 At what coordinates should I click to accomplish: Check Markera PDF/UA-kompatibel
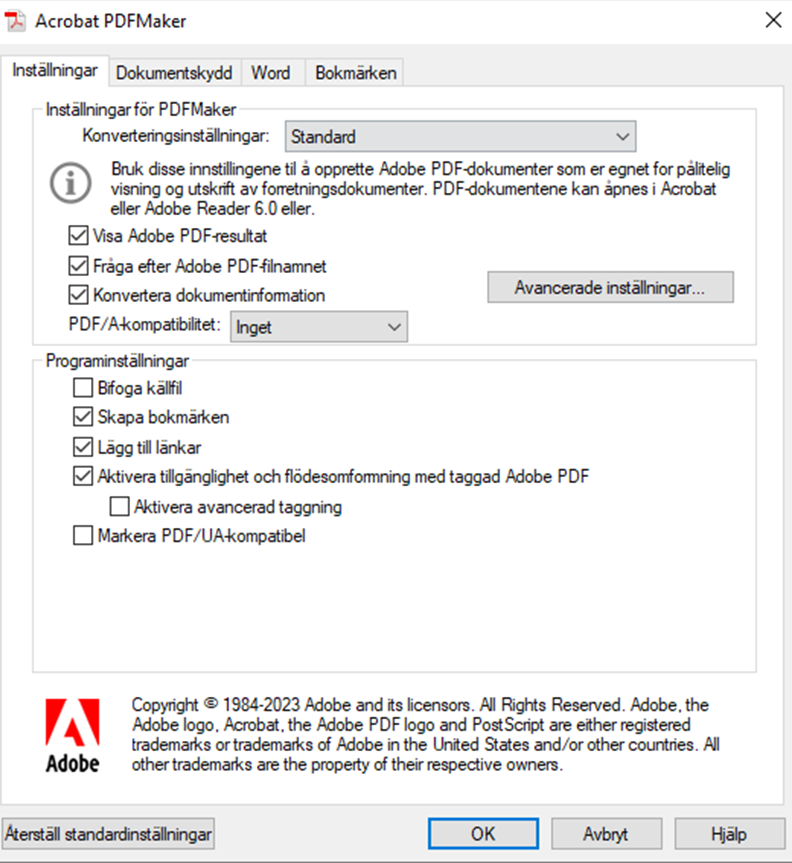click(82, 536)
